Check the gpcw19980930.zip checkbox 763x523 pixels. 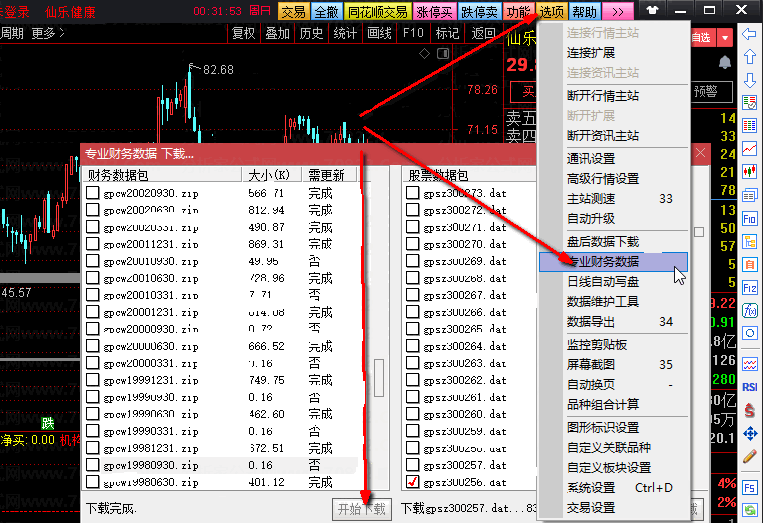92,465
